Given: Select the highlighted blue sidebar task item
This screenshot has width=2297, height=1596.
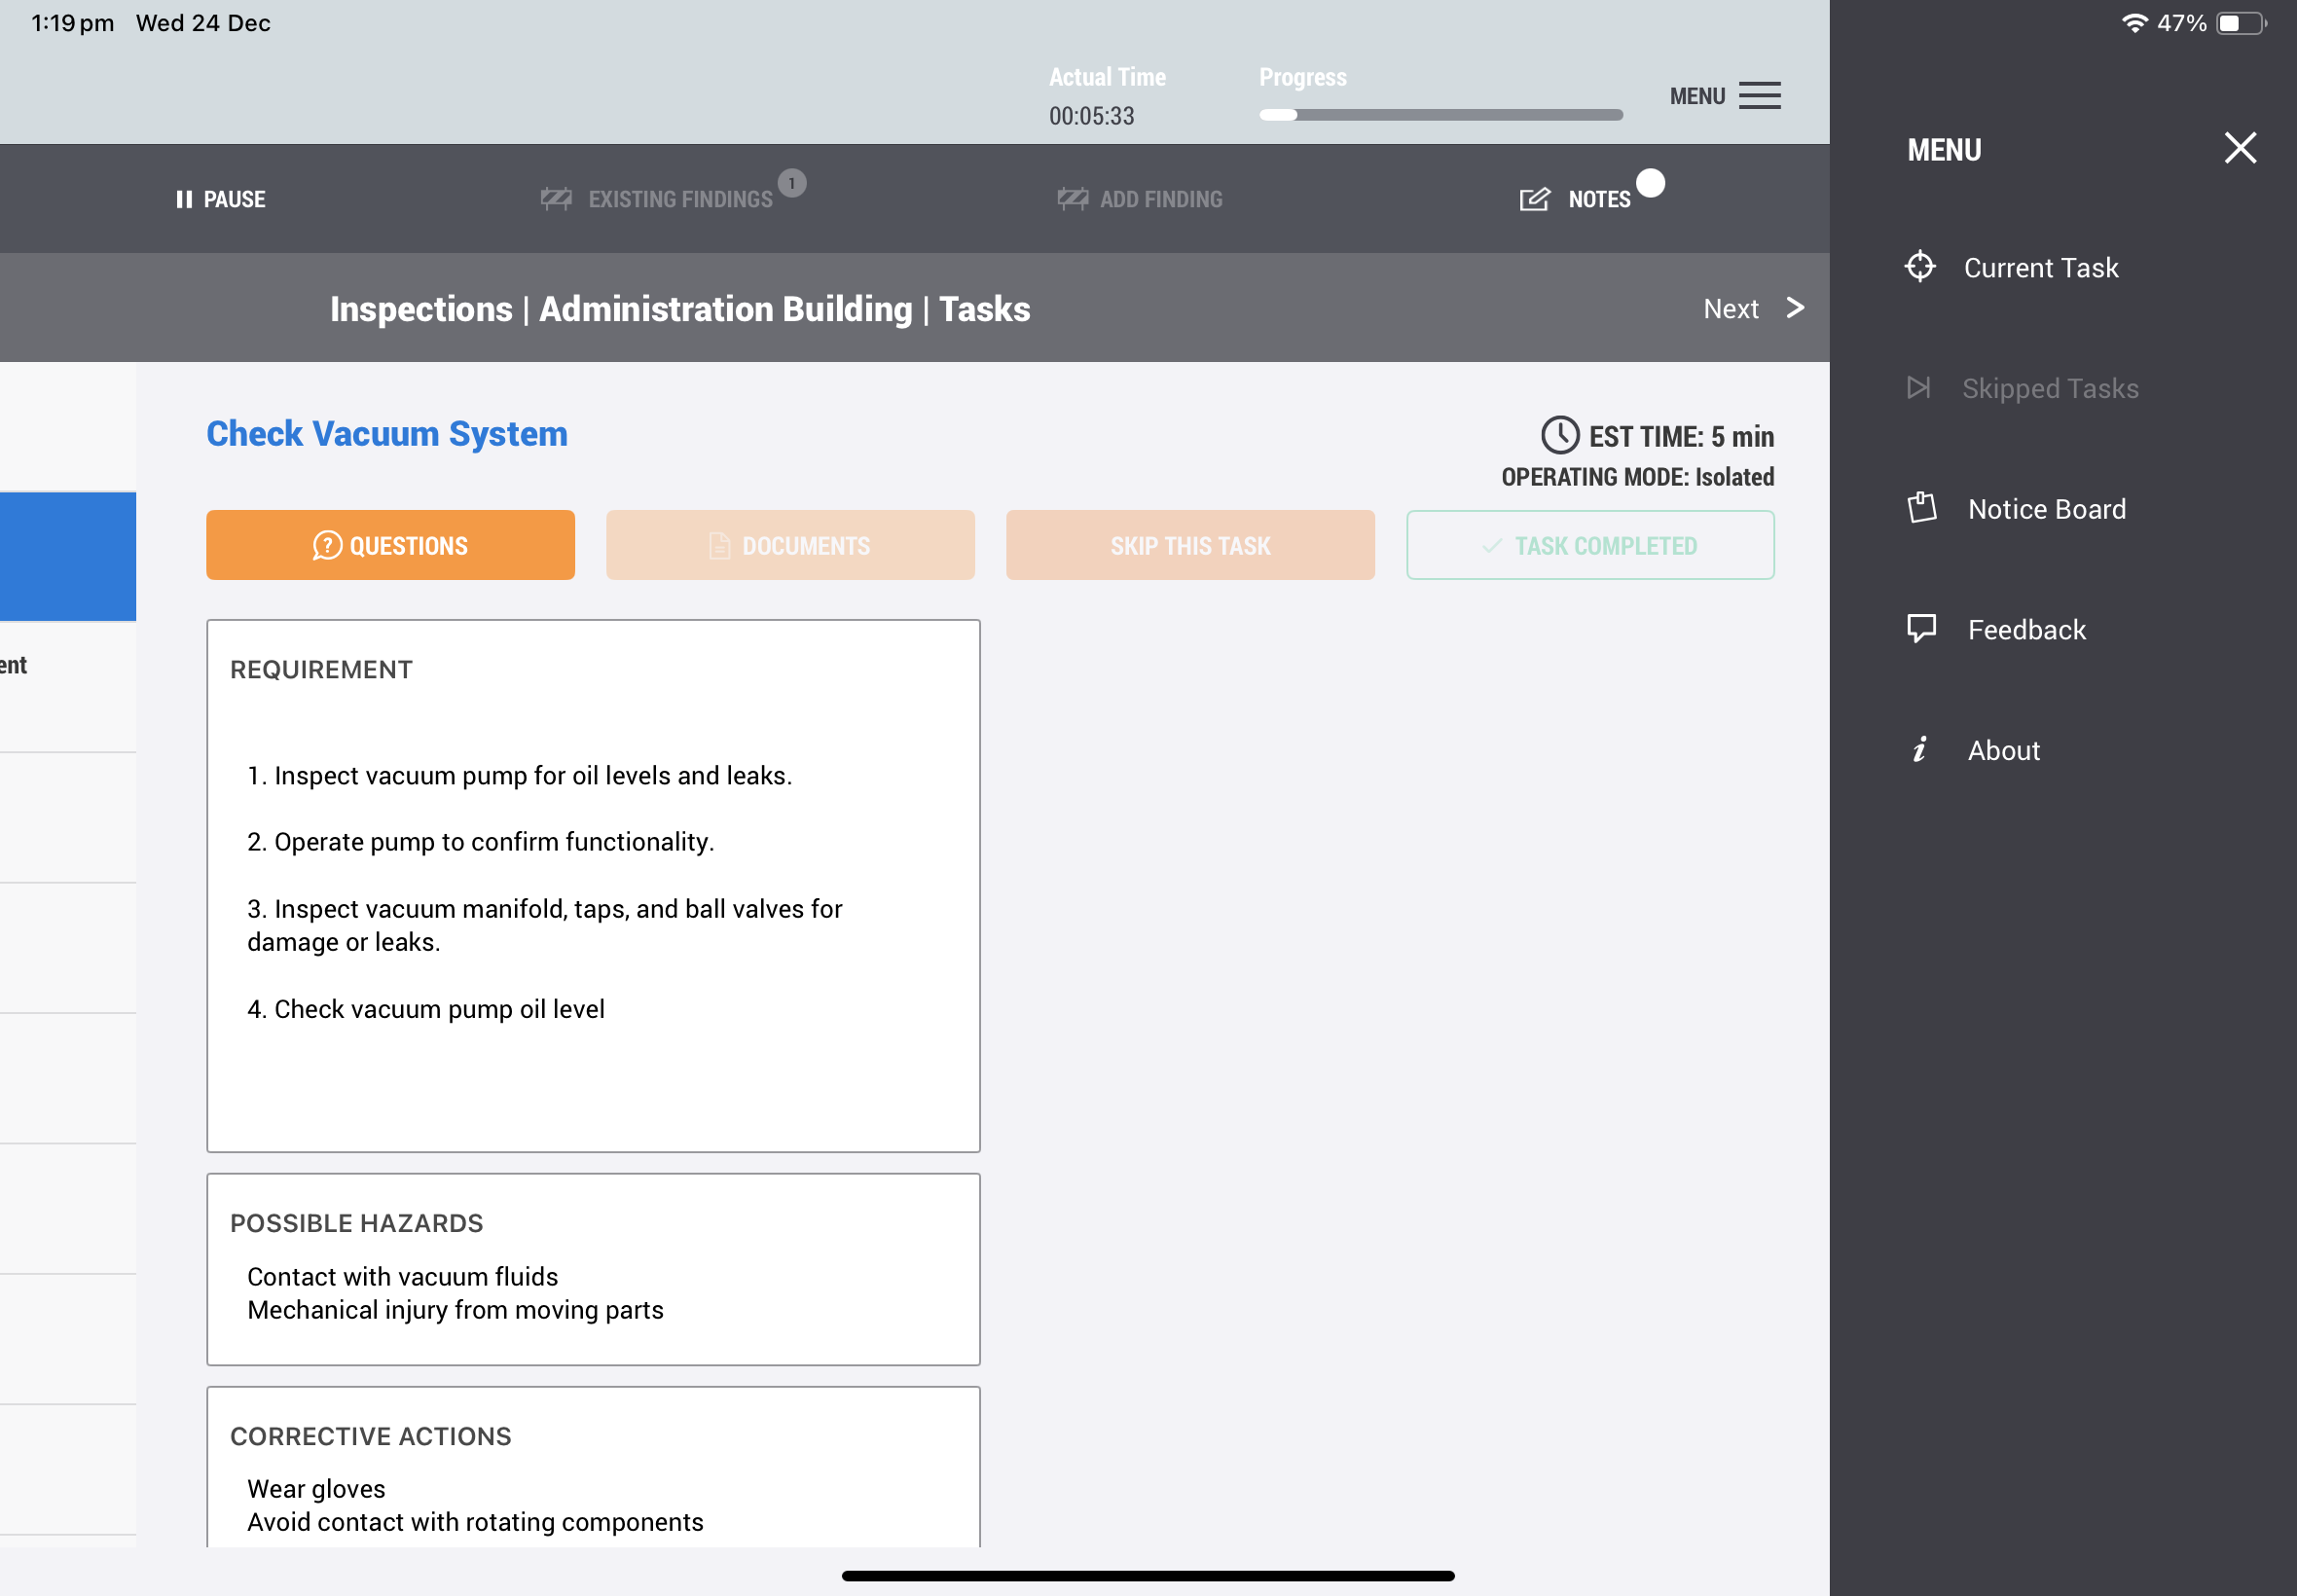Looking at the screenshot, I should pos(68,556).
